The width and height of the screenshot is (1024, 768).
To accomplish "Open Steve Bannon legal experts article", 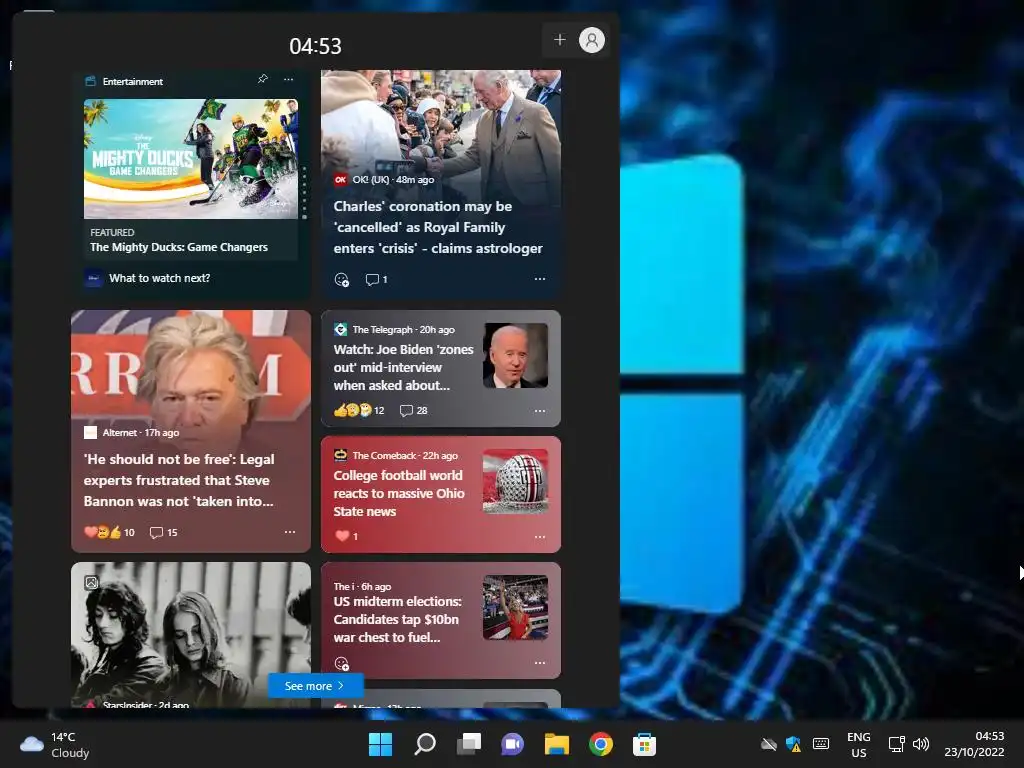I will click(179, 480).
